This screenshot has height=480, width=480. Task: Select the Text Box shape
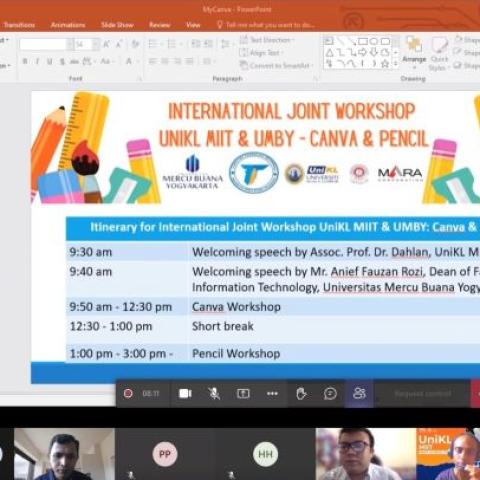click(x=329, y=41)
